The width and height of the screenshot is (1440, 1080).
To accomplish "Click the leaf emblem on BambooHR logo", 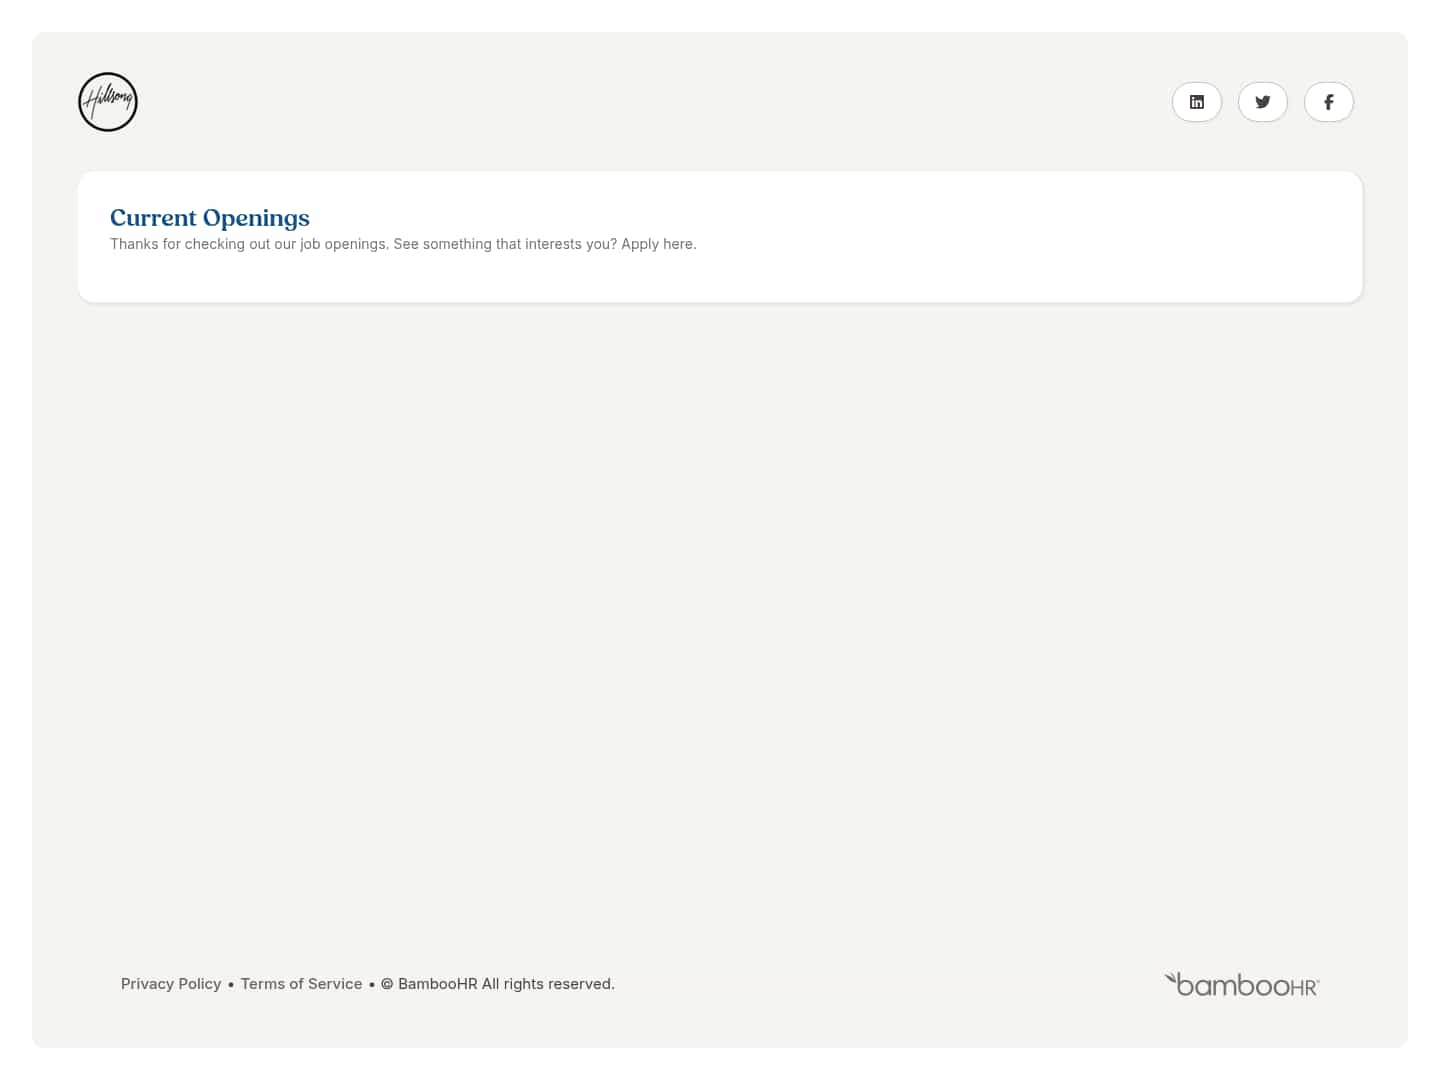I will tap(1172, 977).
